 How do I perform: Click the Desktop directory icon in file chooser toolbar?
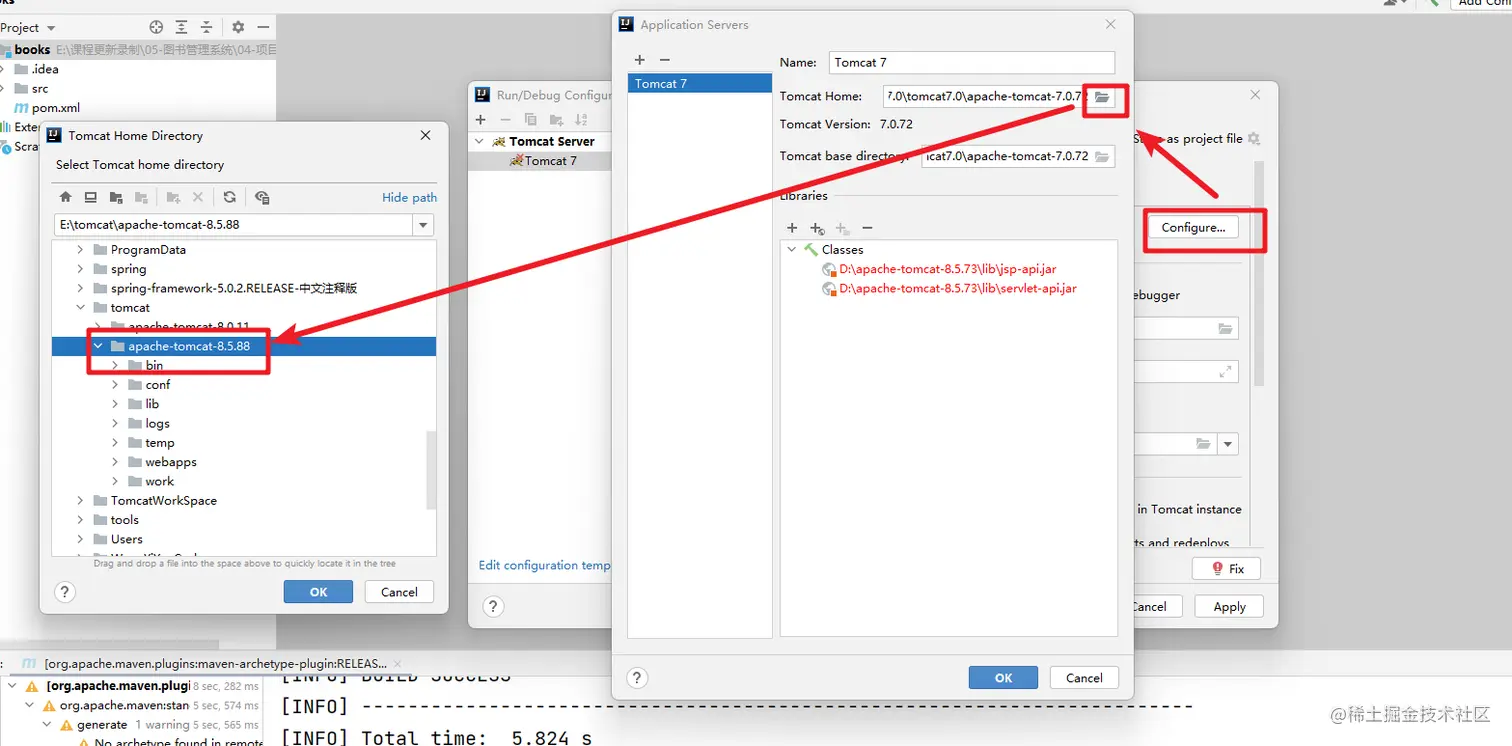[x=90, y=197]
